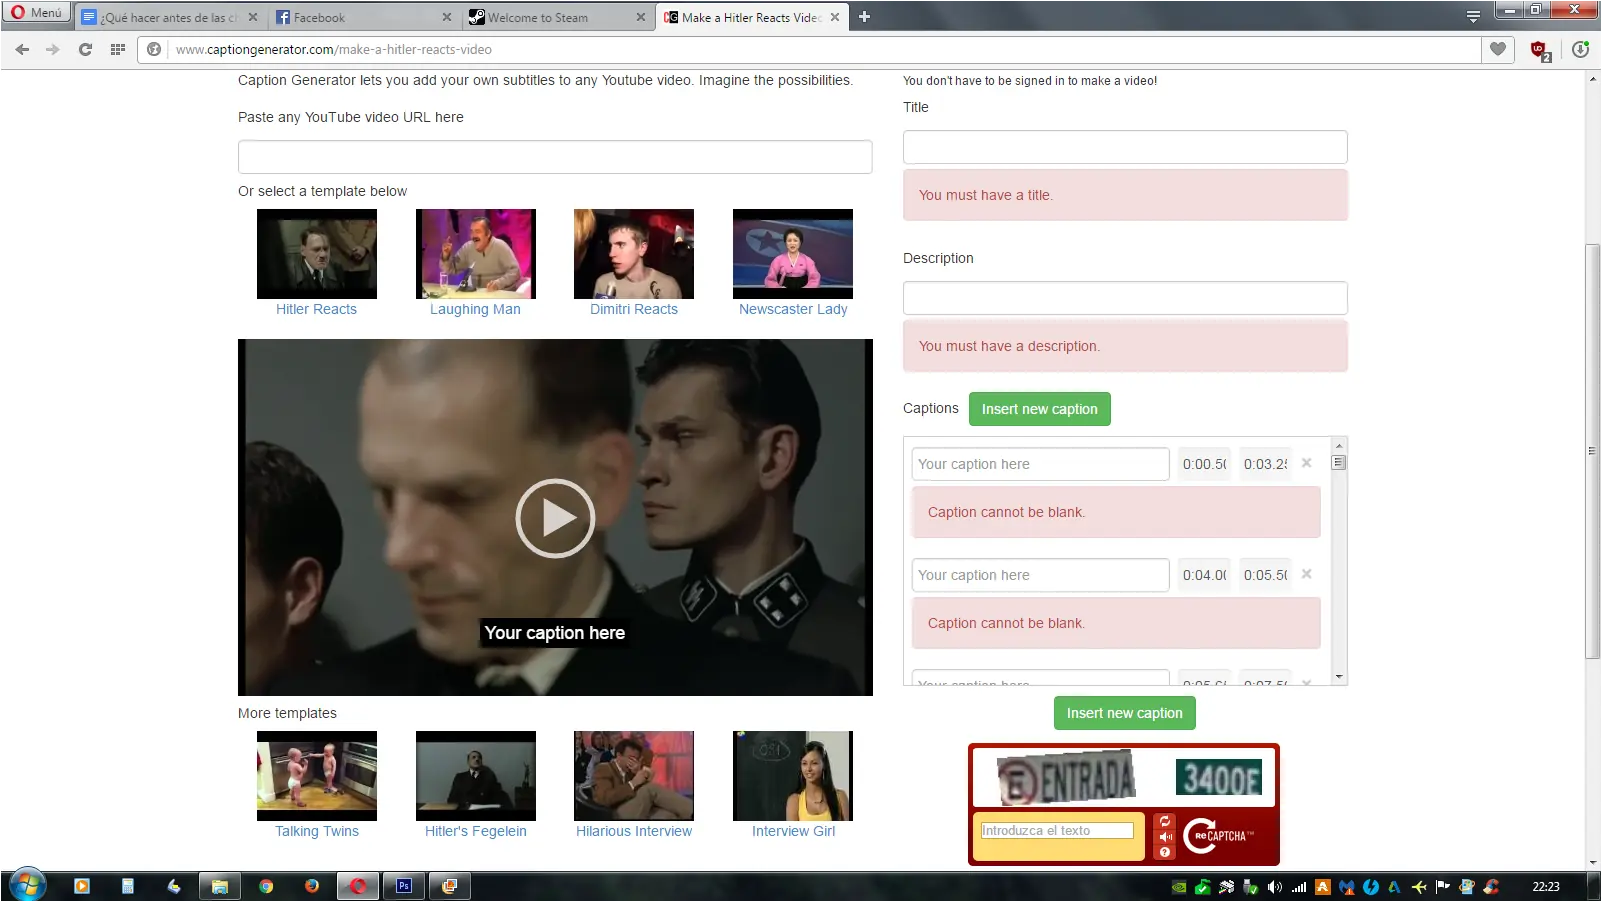Open the uBlock extension icon
Image resolution: width=1602 pixels, height=902 pixels.
point(1540,50)
